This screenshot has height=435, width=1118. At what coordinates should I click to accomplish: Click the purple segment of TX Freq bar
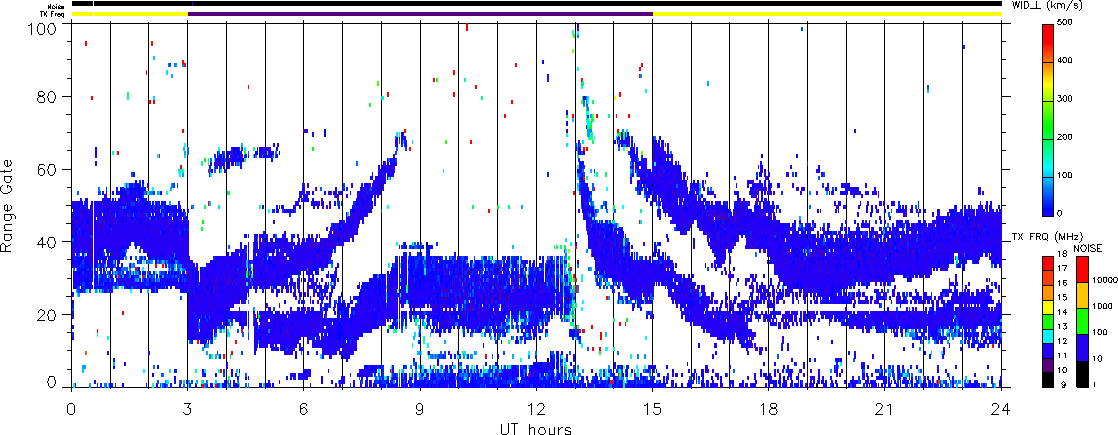click(420, 14)
